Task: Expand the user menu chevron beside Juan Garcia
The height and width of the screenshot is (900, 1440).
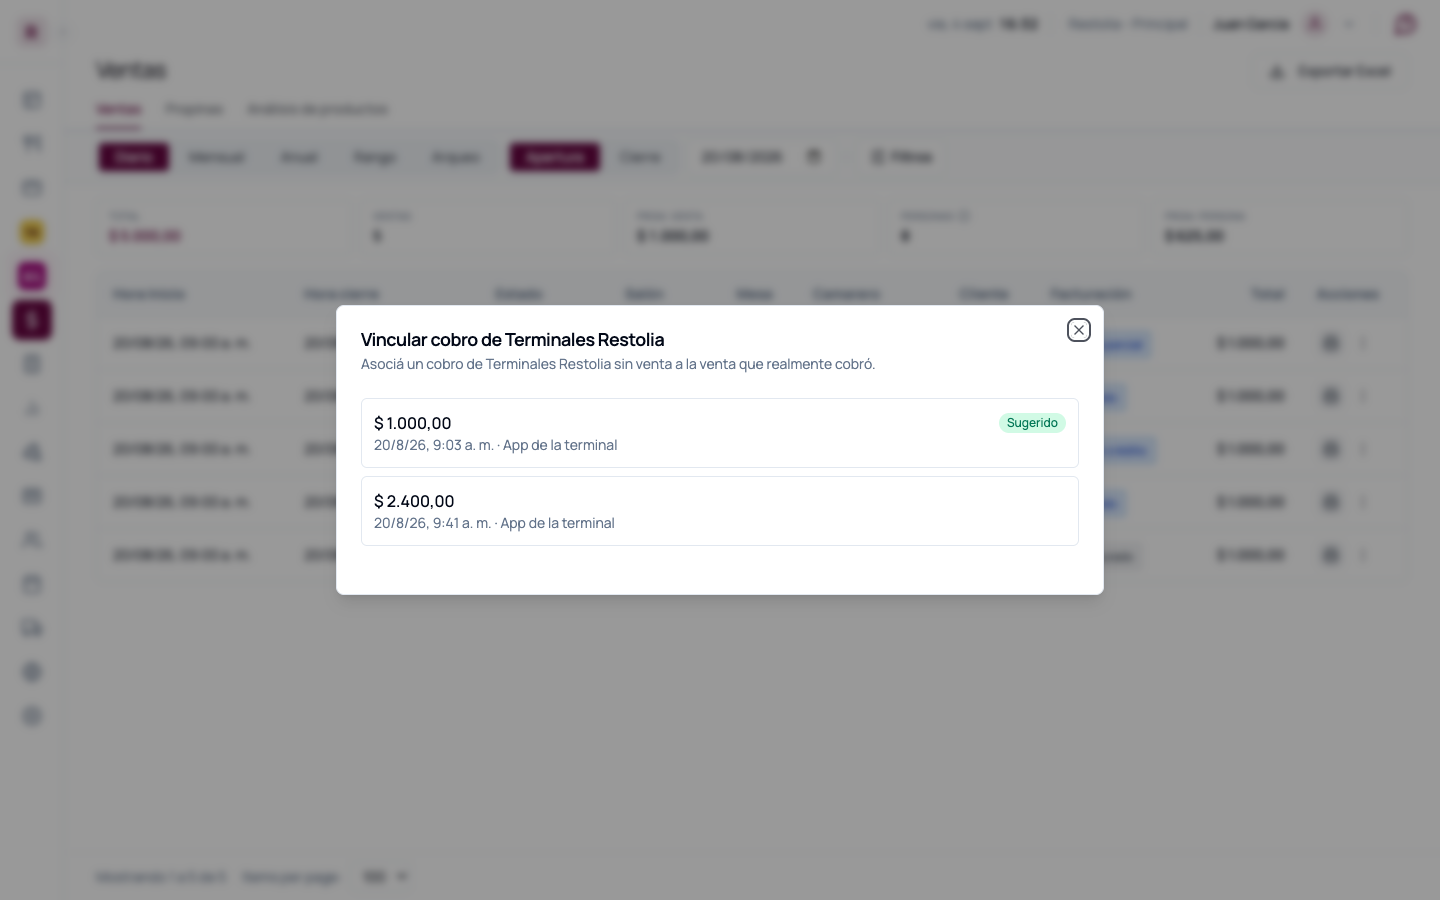Action: click(x=1349, y=24)
